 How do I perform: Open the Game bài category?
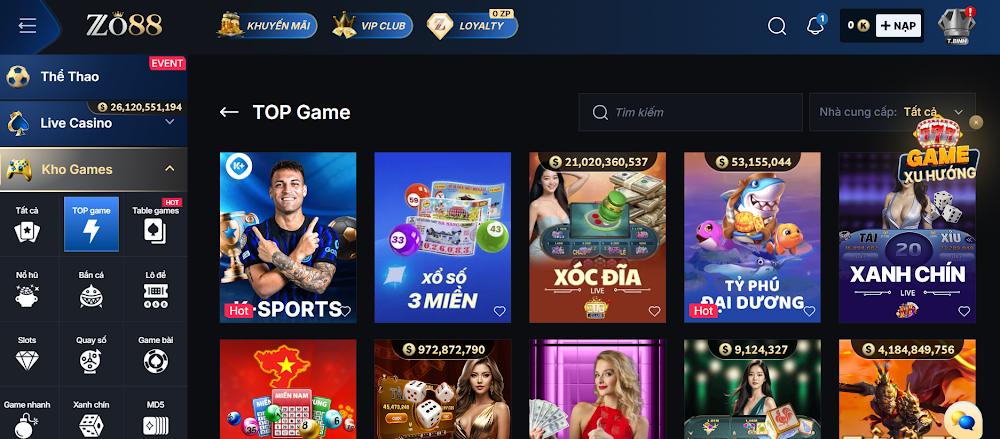click(x=156, y=354)
